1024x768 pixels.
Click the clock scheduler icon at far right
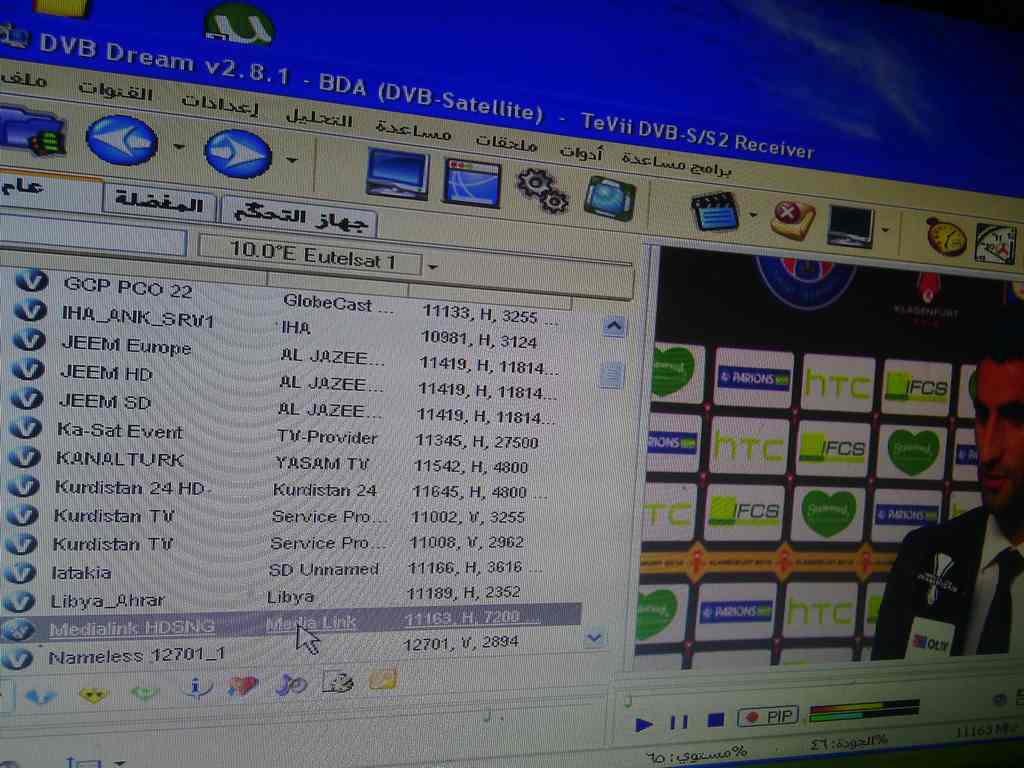click(x=995, y=243)
